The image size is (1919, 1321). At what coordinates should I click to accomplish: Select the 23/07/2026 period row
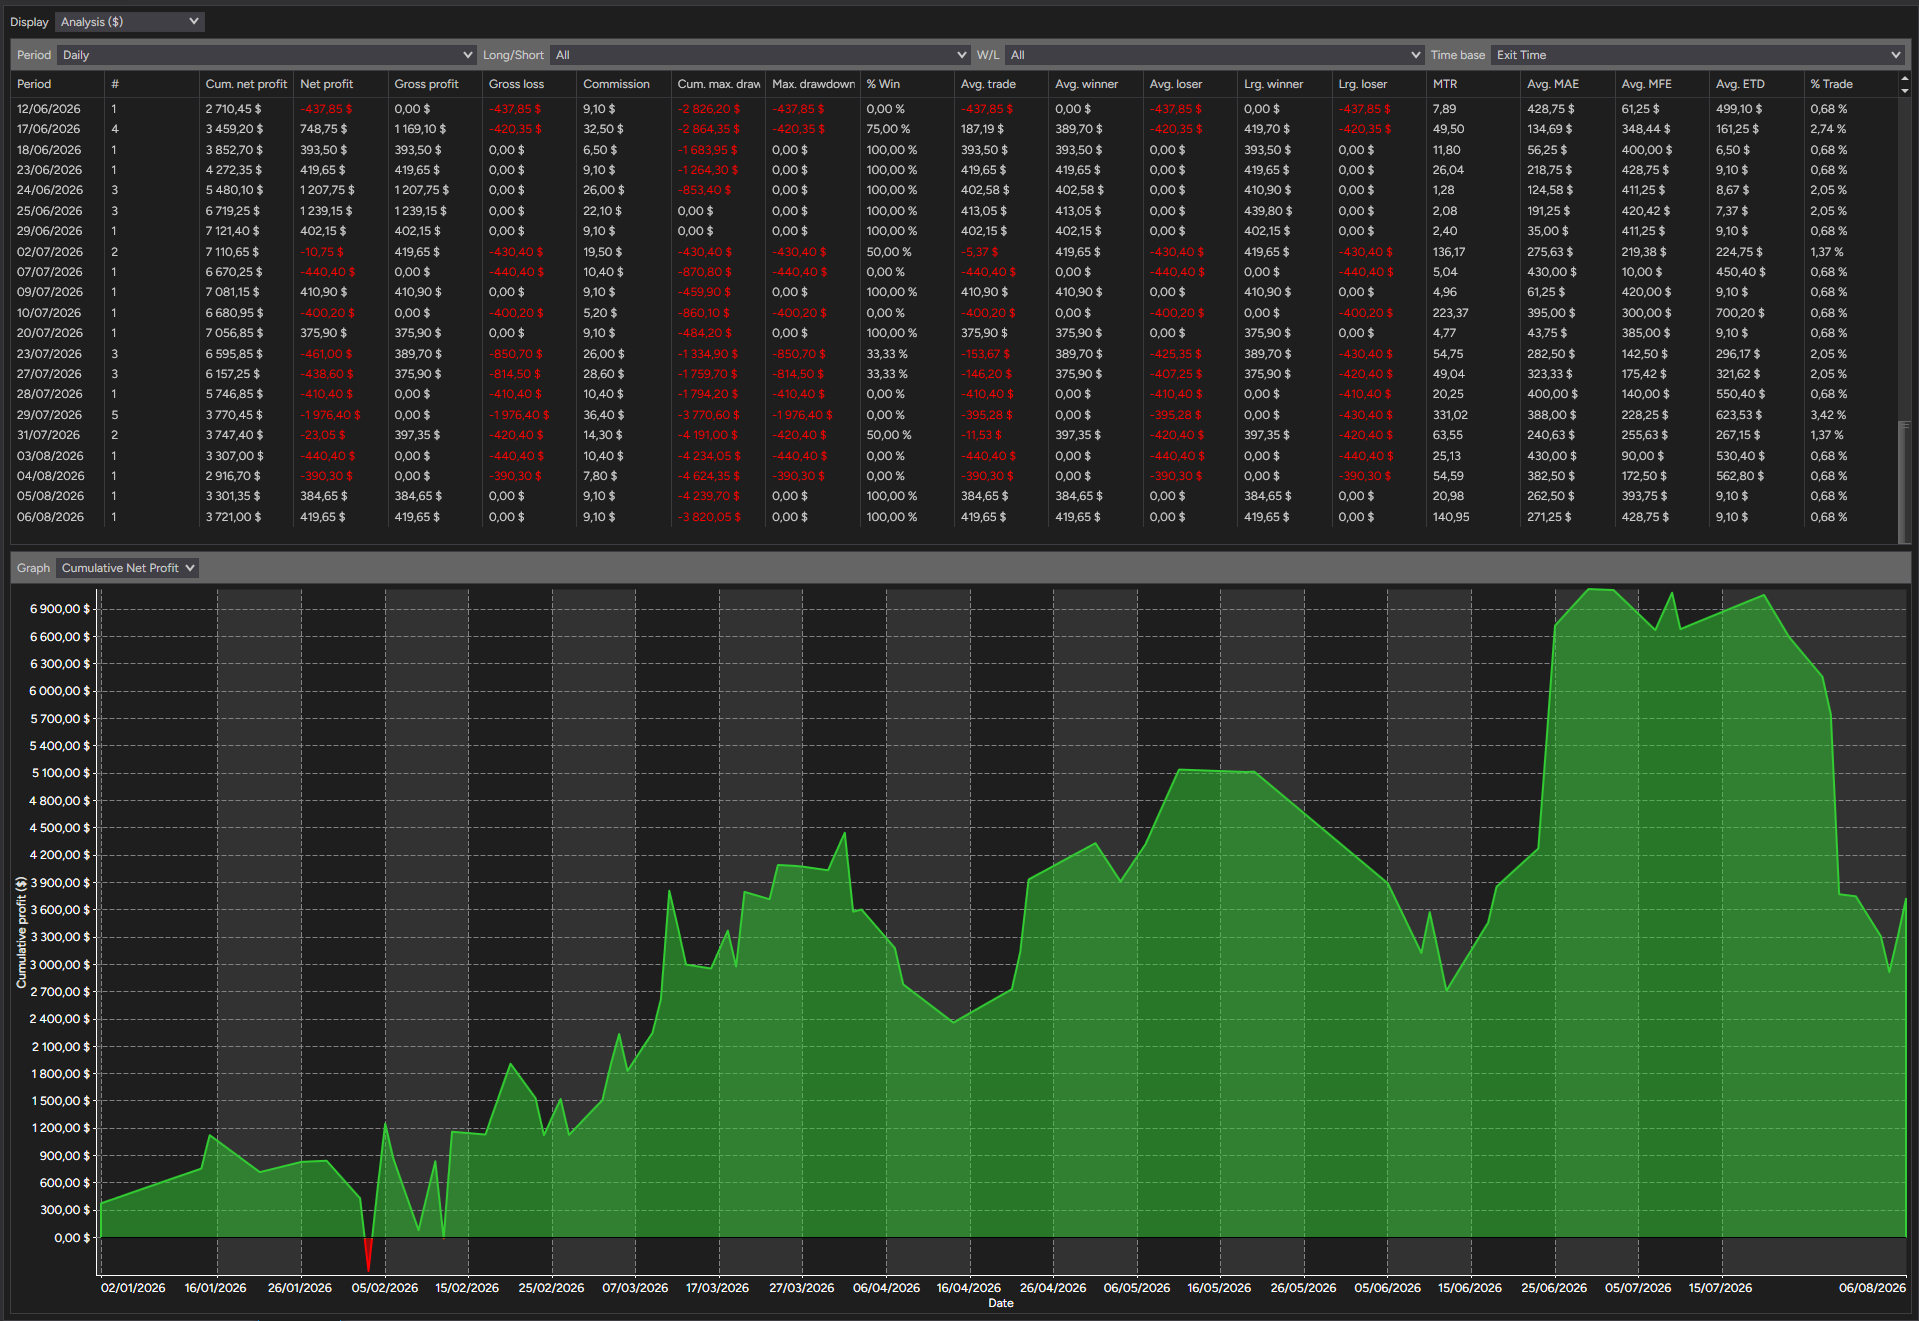click(x=954, y=354)
